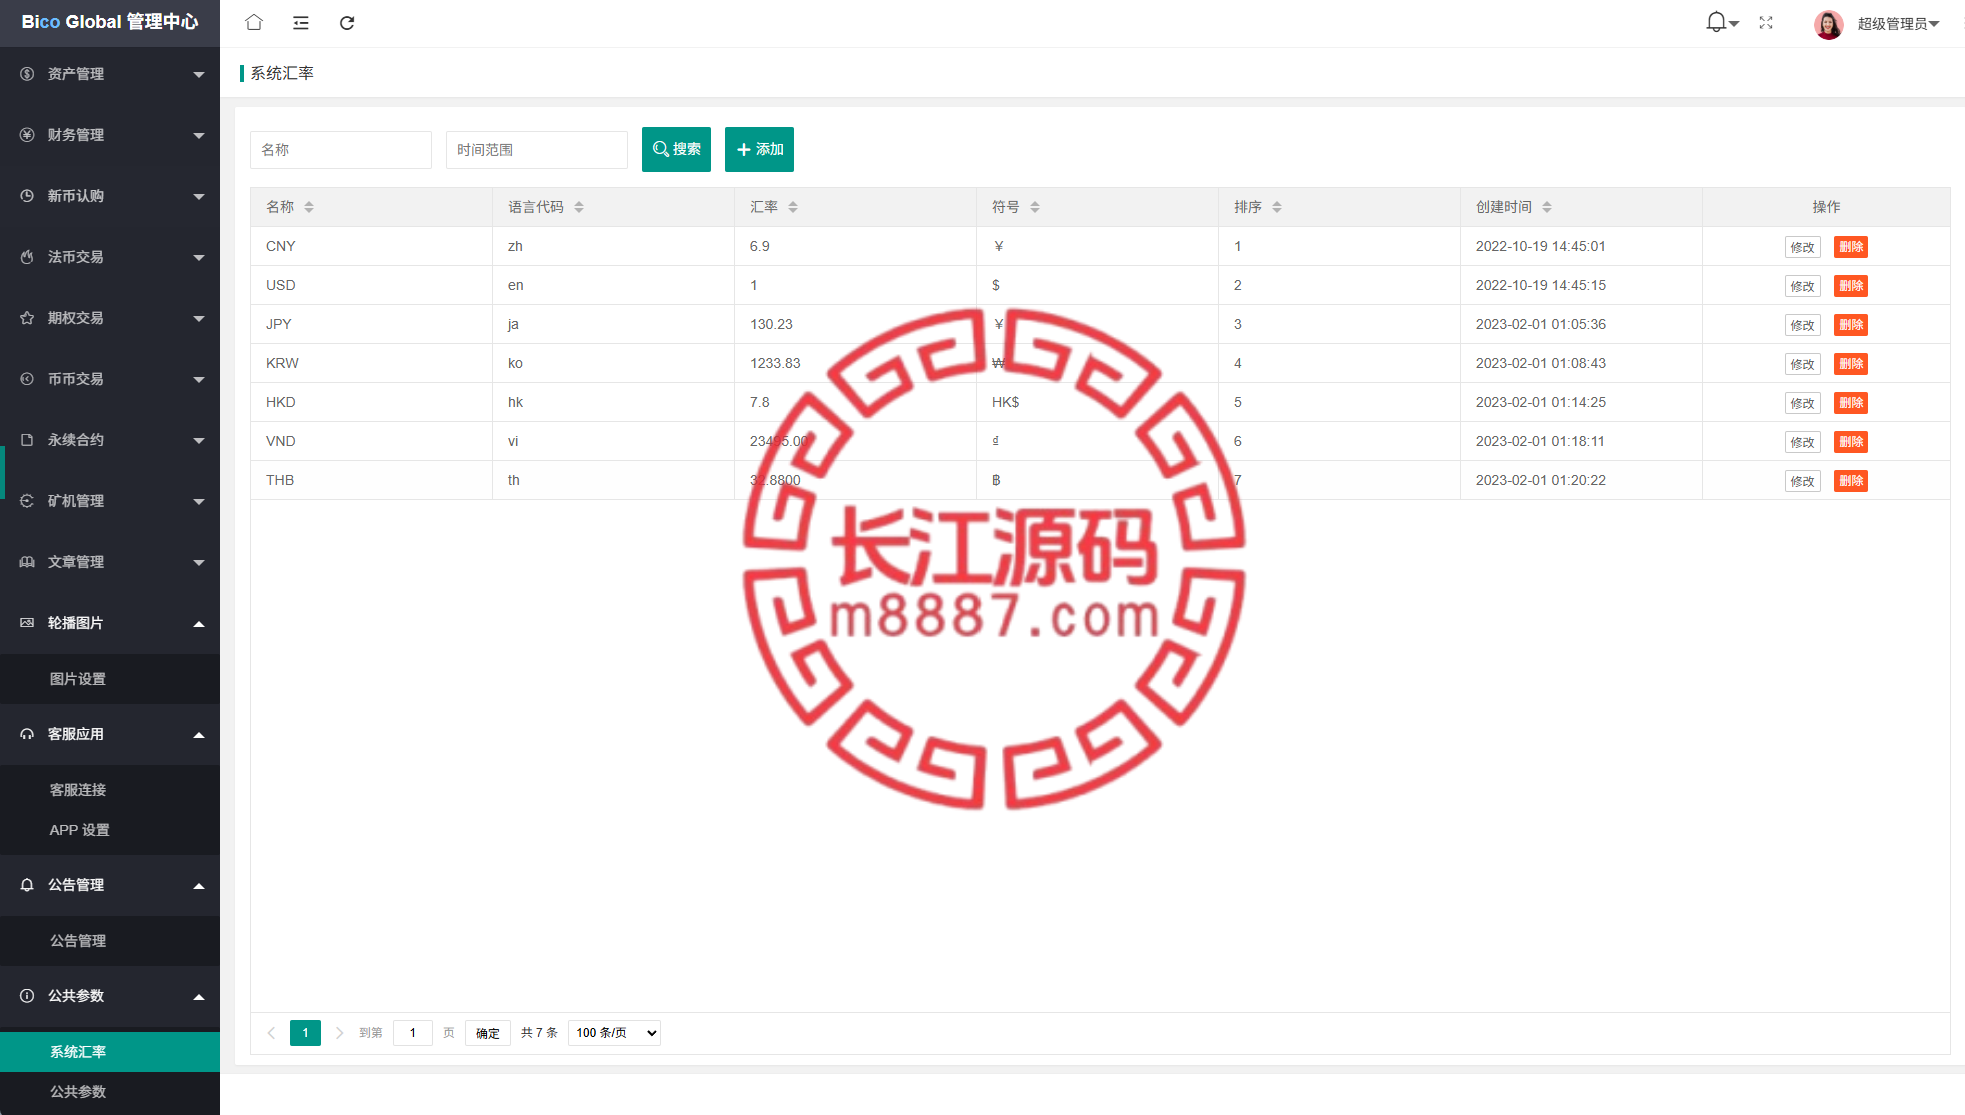This screenshot has height=1115, width=1965.
Task: Click the 法币交易 flame icon
Action: (27, 257)
